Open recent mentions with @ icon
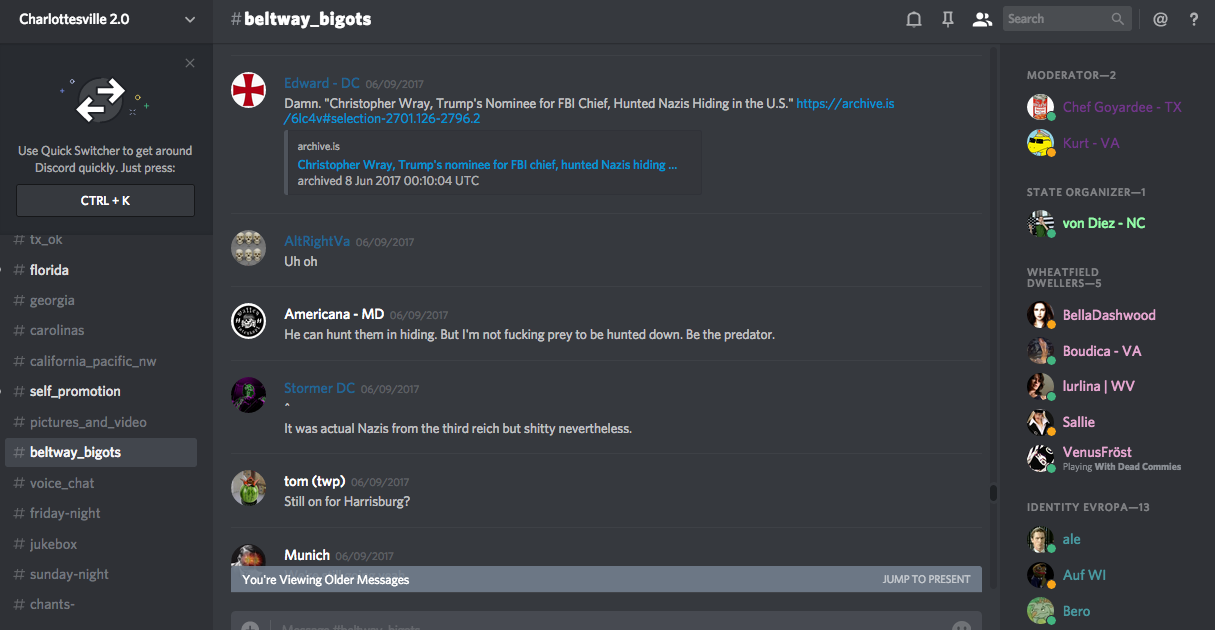 click(x=1160, y=19)
